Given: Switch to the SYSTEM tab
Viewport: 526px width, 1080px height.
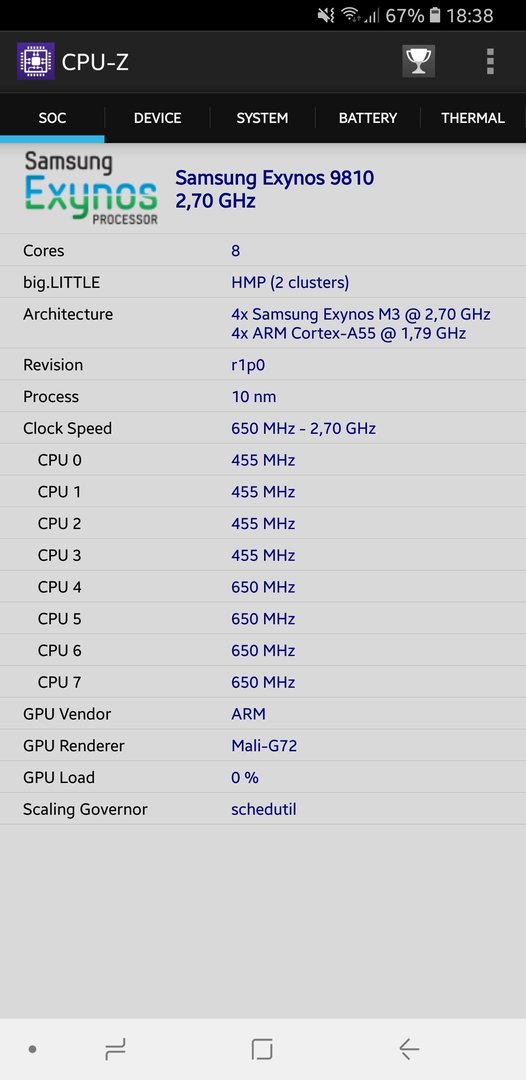Looking at the screenshot, I should pos(262,118).
